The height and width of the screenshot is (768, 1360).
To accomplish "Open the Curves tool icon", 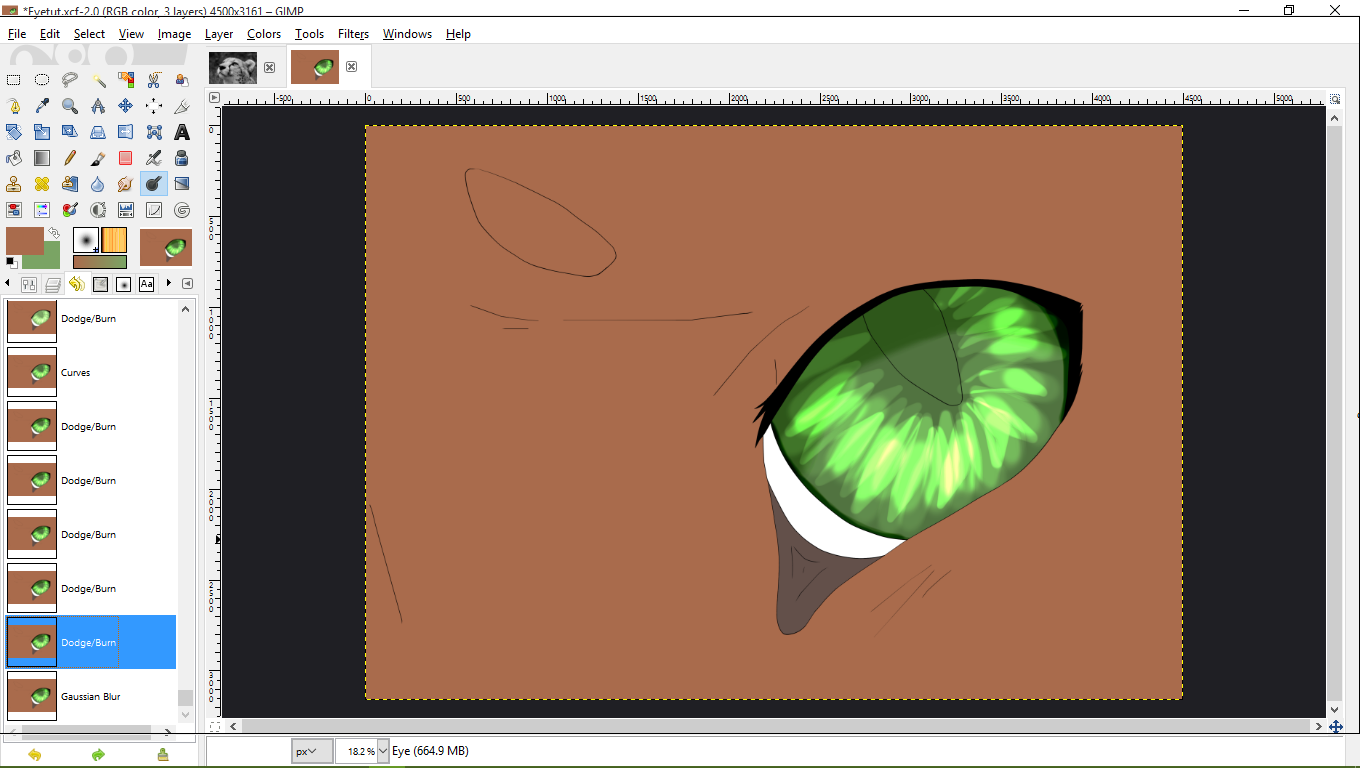I will (x=154, y=210).
